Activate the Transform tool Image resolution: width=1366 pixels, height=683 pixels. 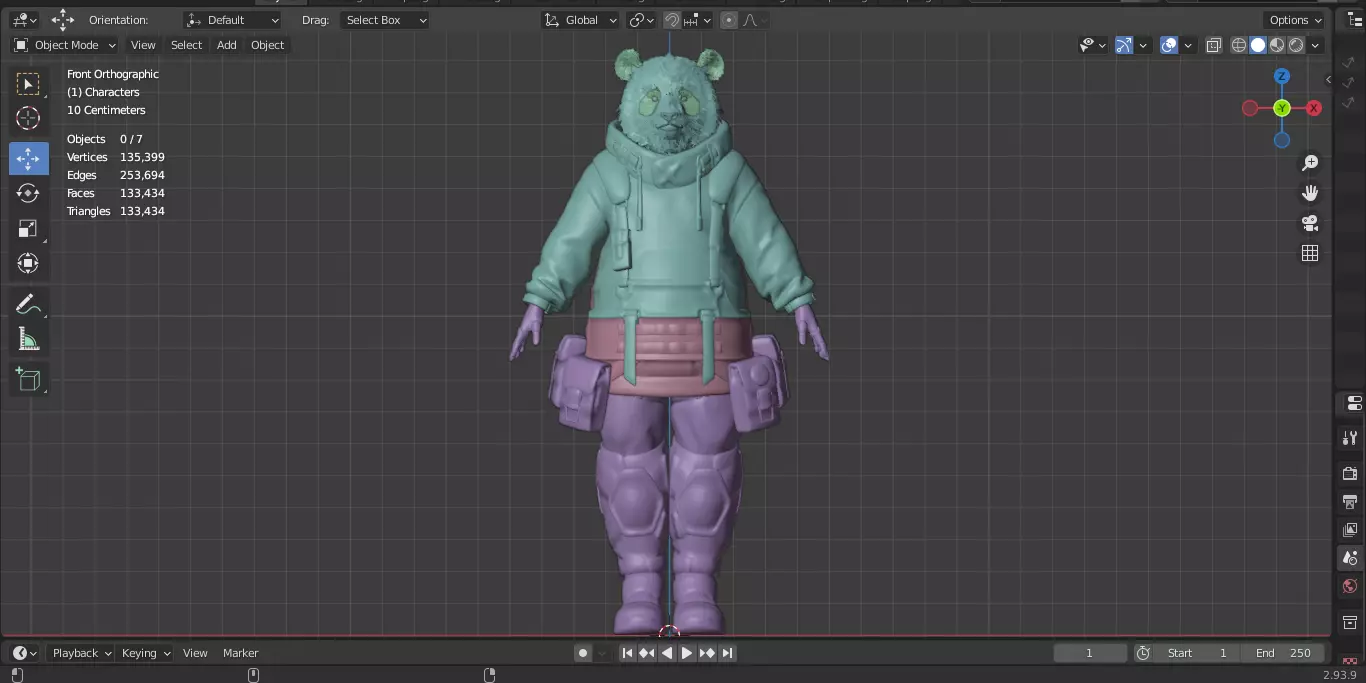(x=28, y=264)
